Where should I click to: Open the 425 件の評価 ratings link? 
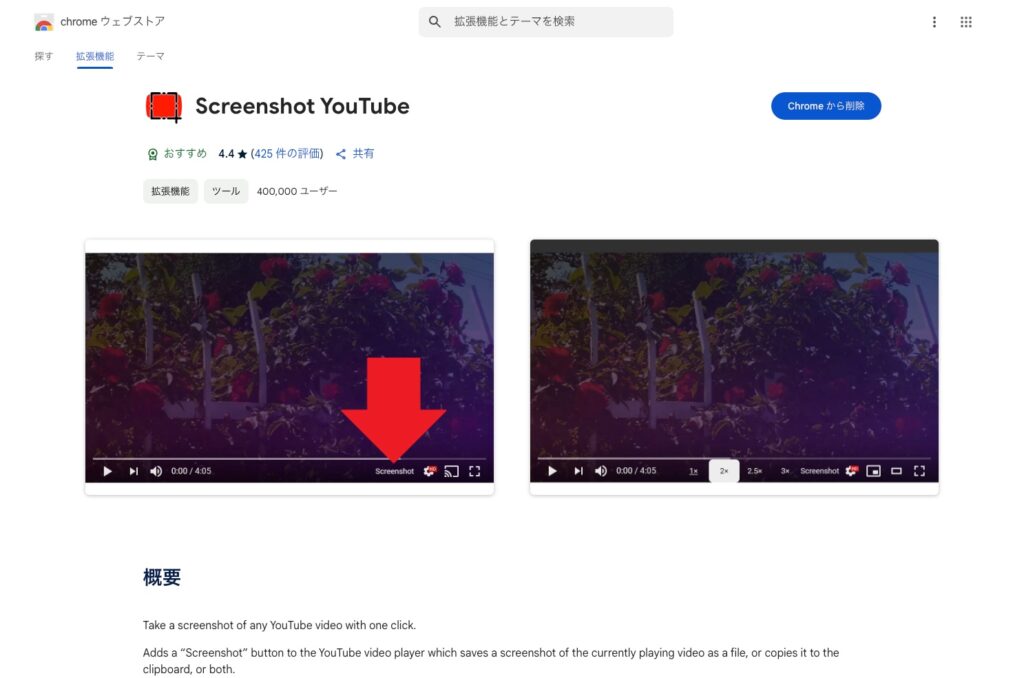click(x=287, y=153)
